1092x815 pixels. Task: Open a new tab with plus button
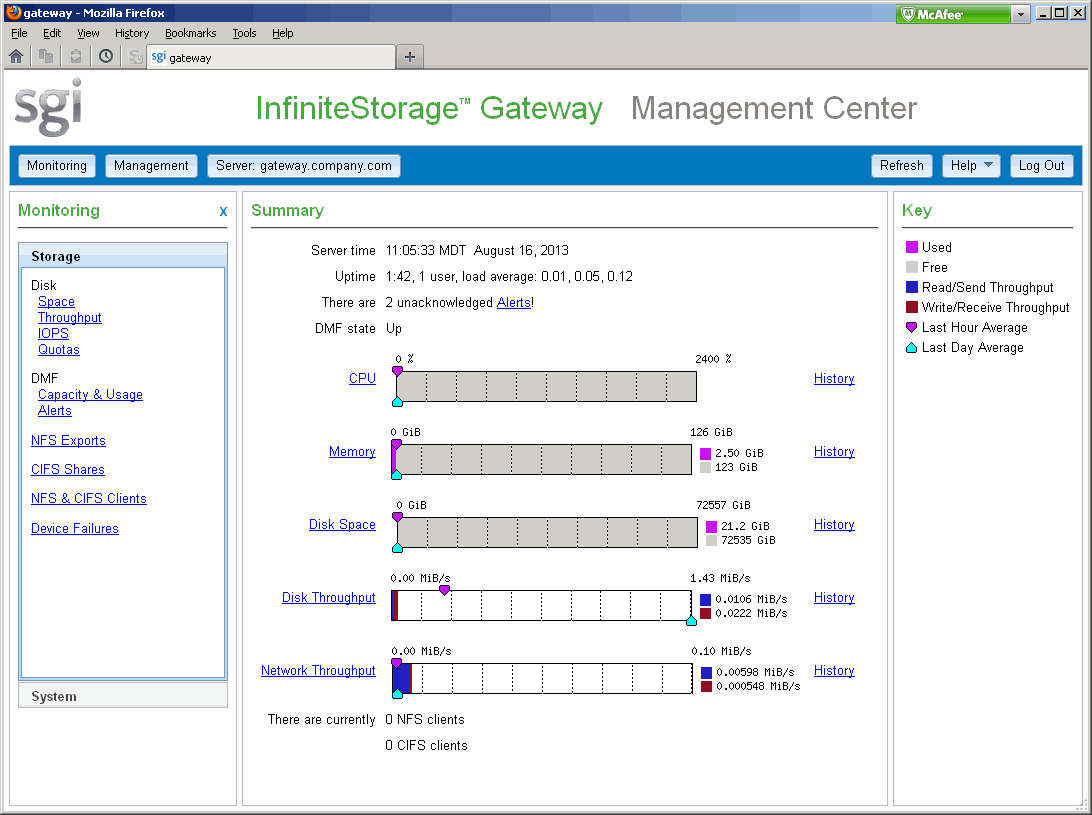(410, 57)
